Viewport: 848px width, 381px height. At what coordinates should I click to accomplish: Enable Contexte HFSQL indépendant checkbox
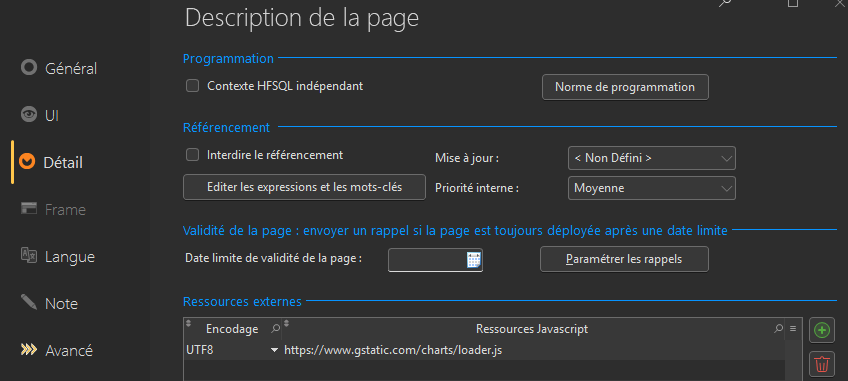point(193,86)
